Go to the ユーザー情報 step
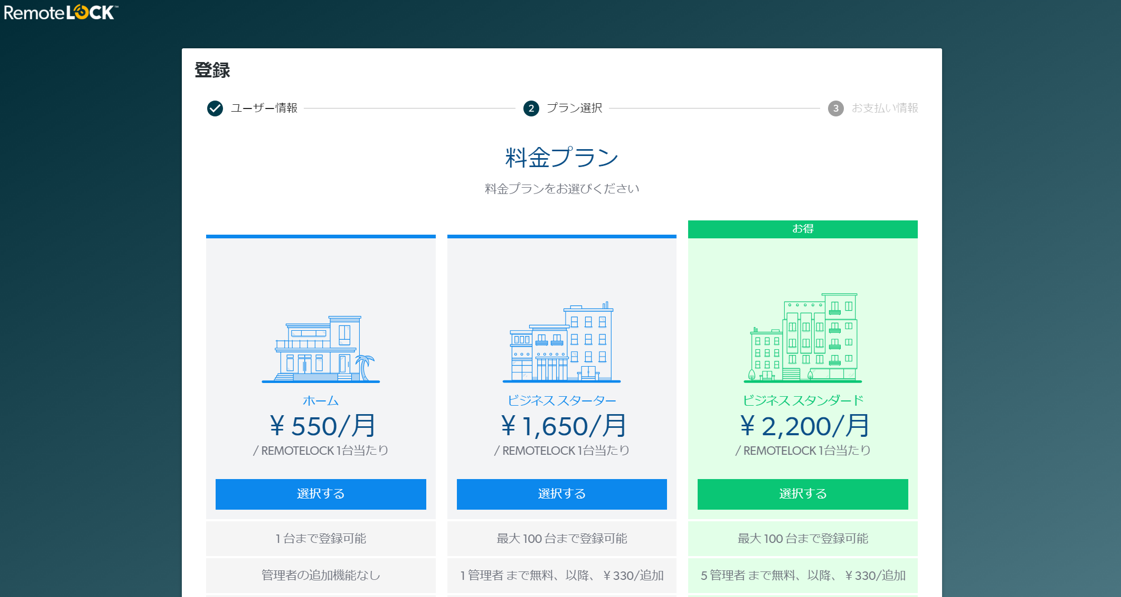 click(x=264, y=109)
